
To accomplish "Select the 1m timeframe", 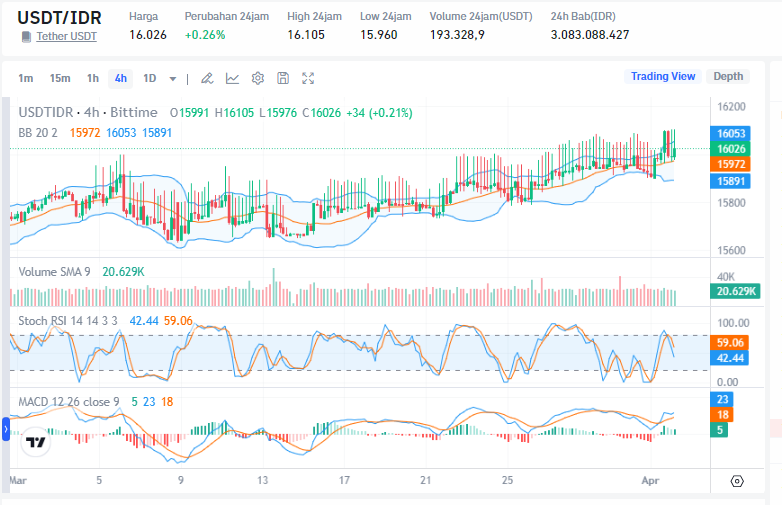I will (x=25, y=78).
